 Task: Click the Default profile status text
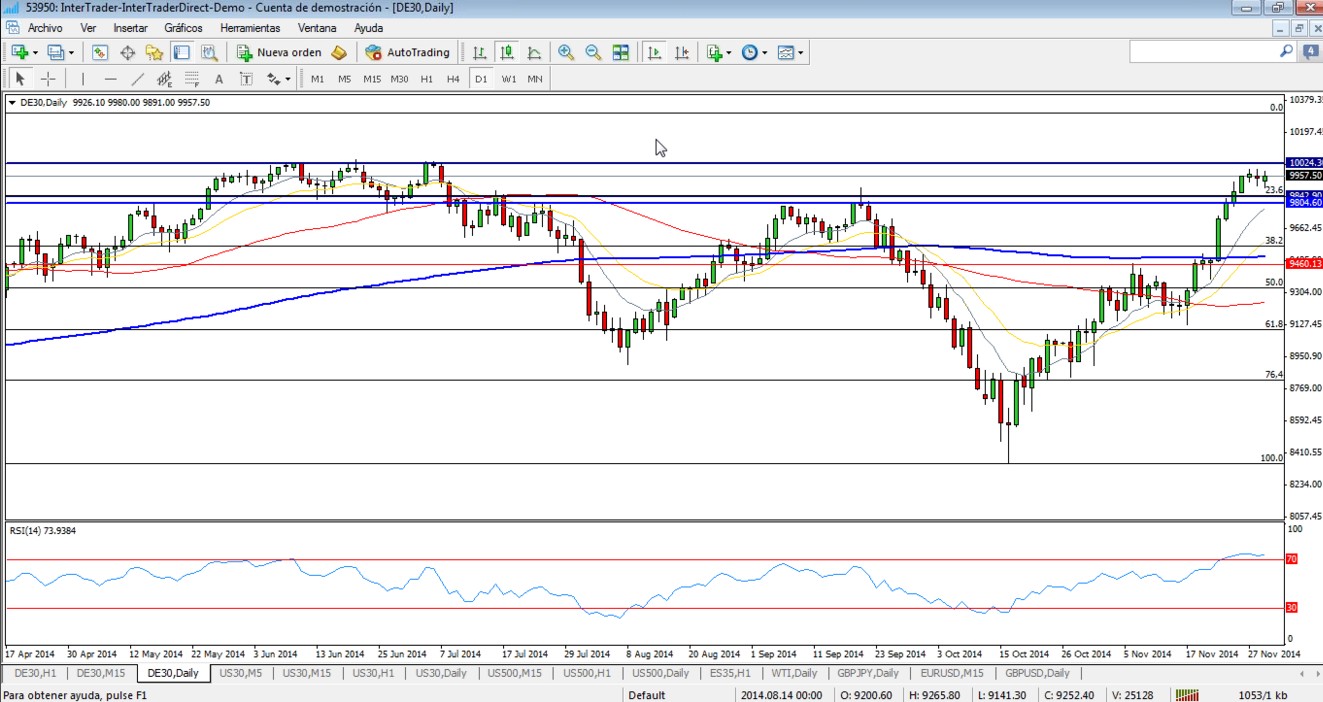(x=647, y=694)
